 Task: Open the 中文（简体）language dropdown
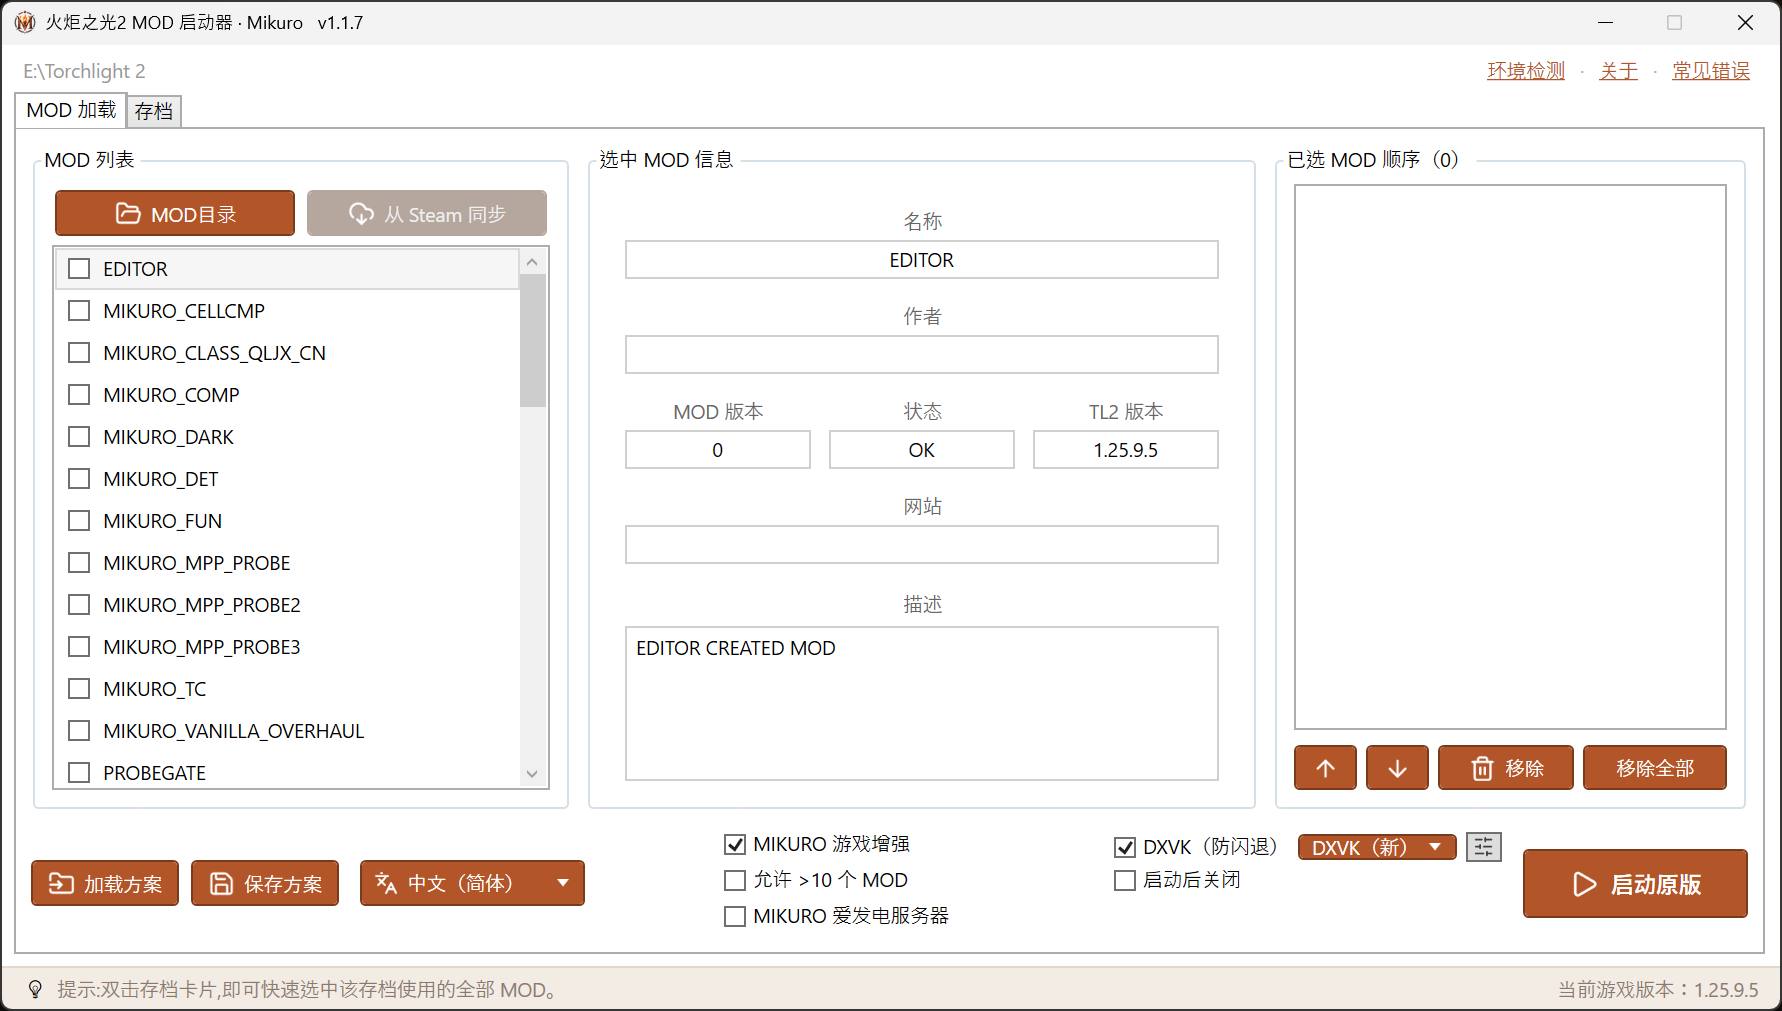pos(472,883)
